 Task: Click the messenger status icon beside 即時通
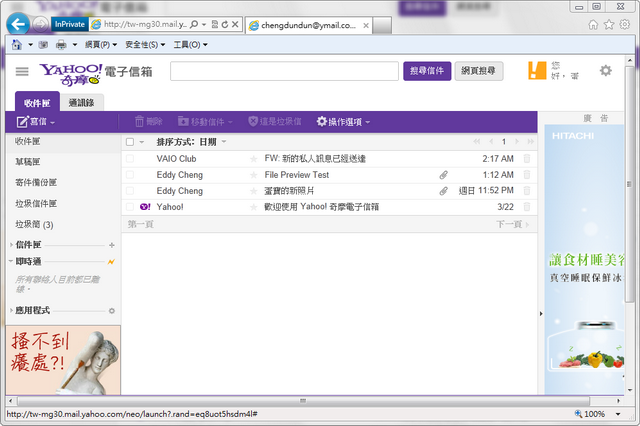pyautogui.click(x=111, y=262)
